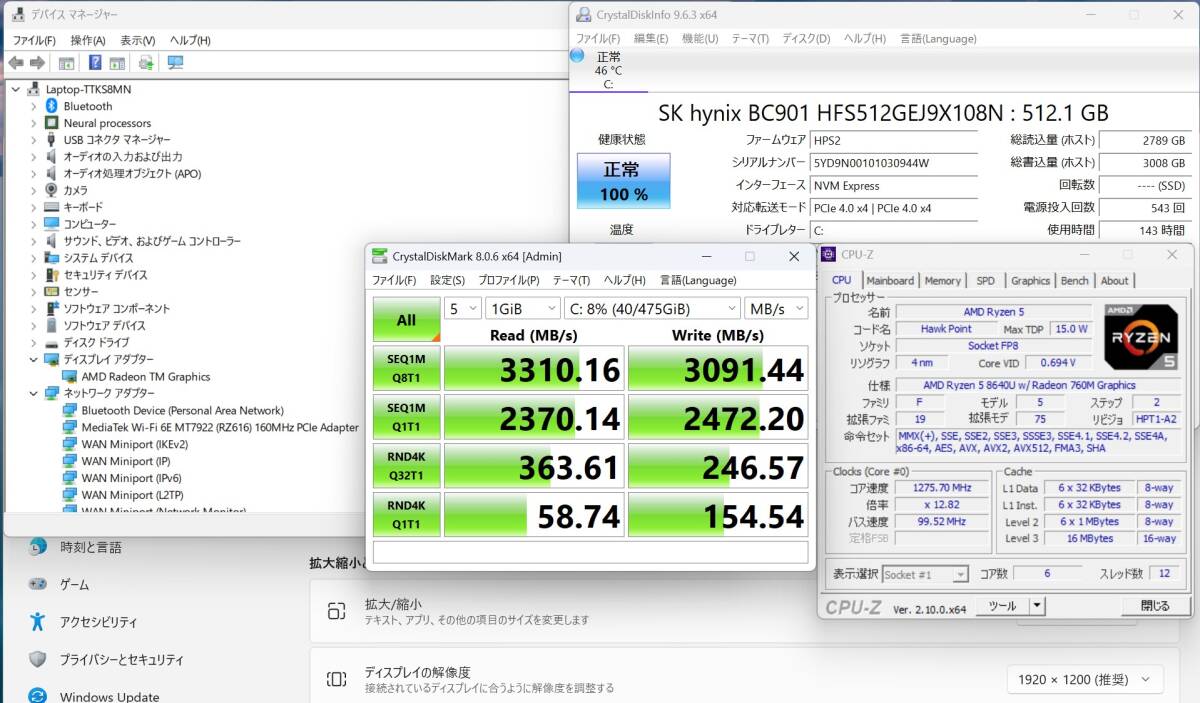Viewport: 1200px width, 703px height.
Task: Open the CPU-Z tools dropdown arrow
Action: pos(1037,605)
